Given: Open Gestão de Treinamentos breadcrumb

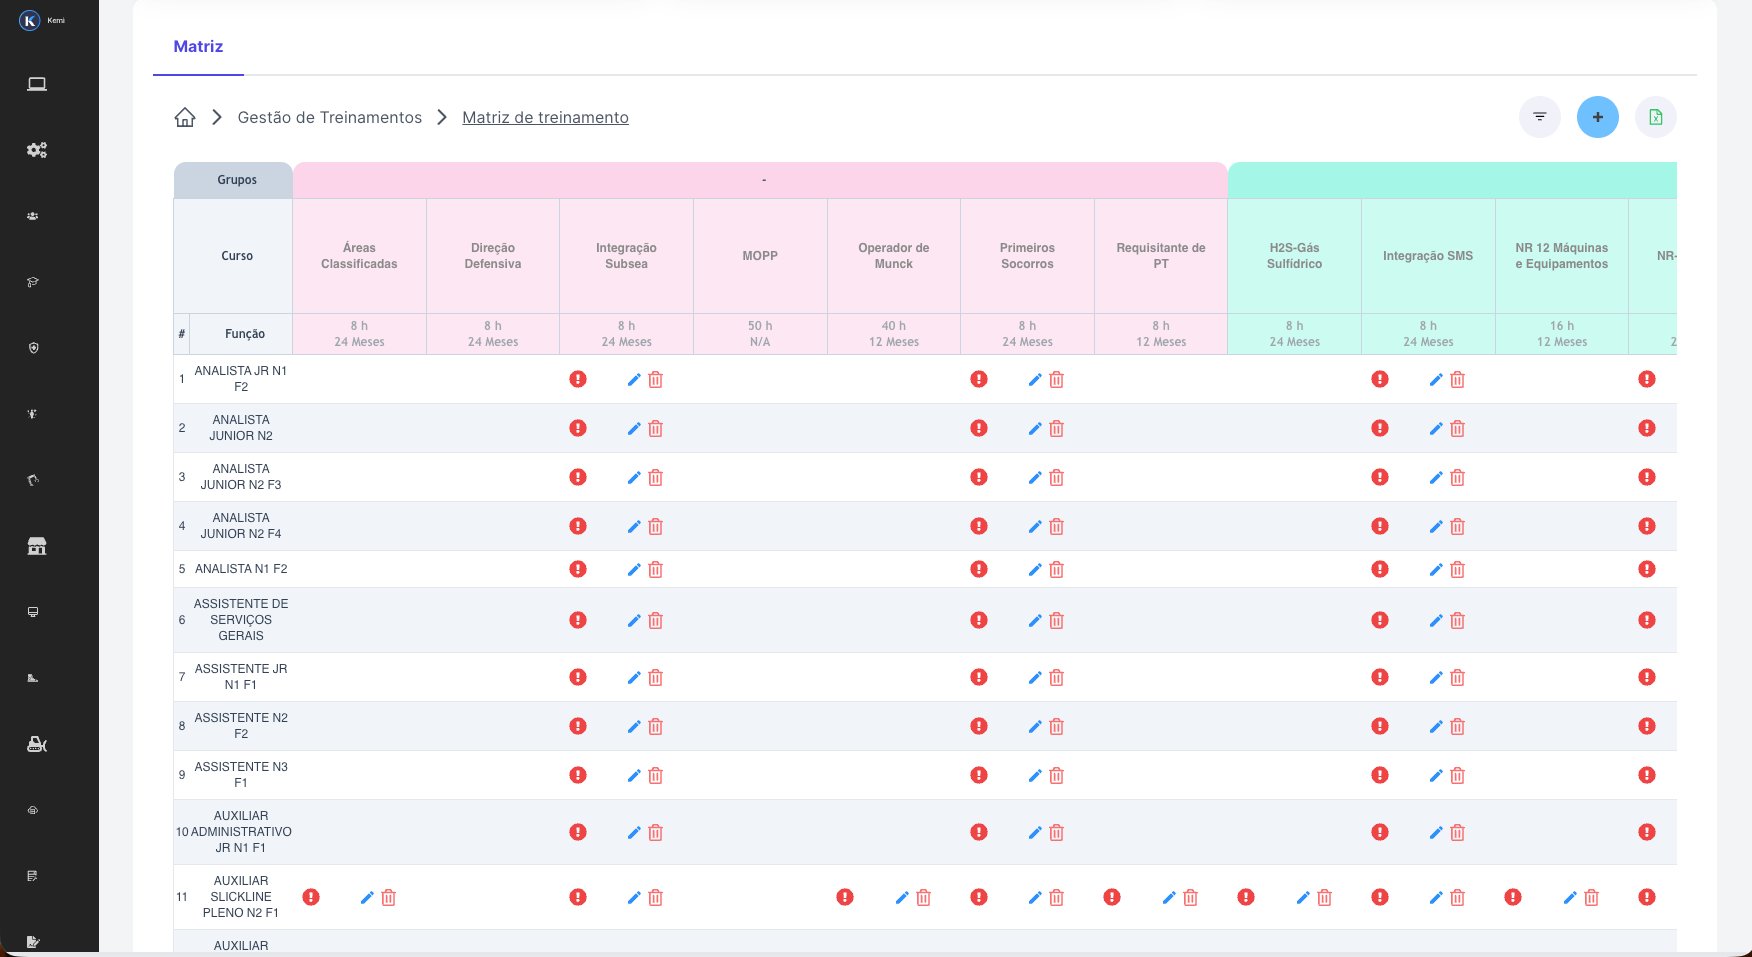Looking at the screenshot, I should (x=329, y=118).
